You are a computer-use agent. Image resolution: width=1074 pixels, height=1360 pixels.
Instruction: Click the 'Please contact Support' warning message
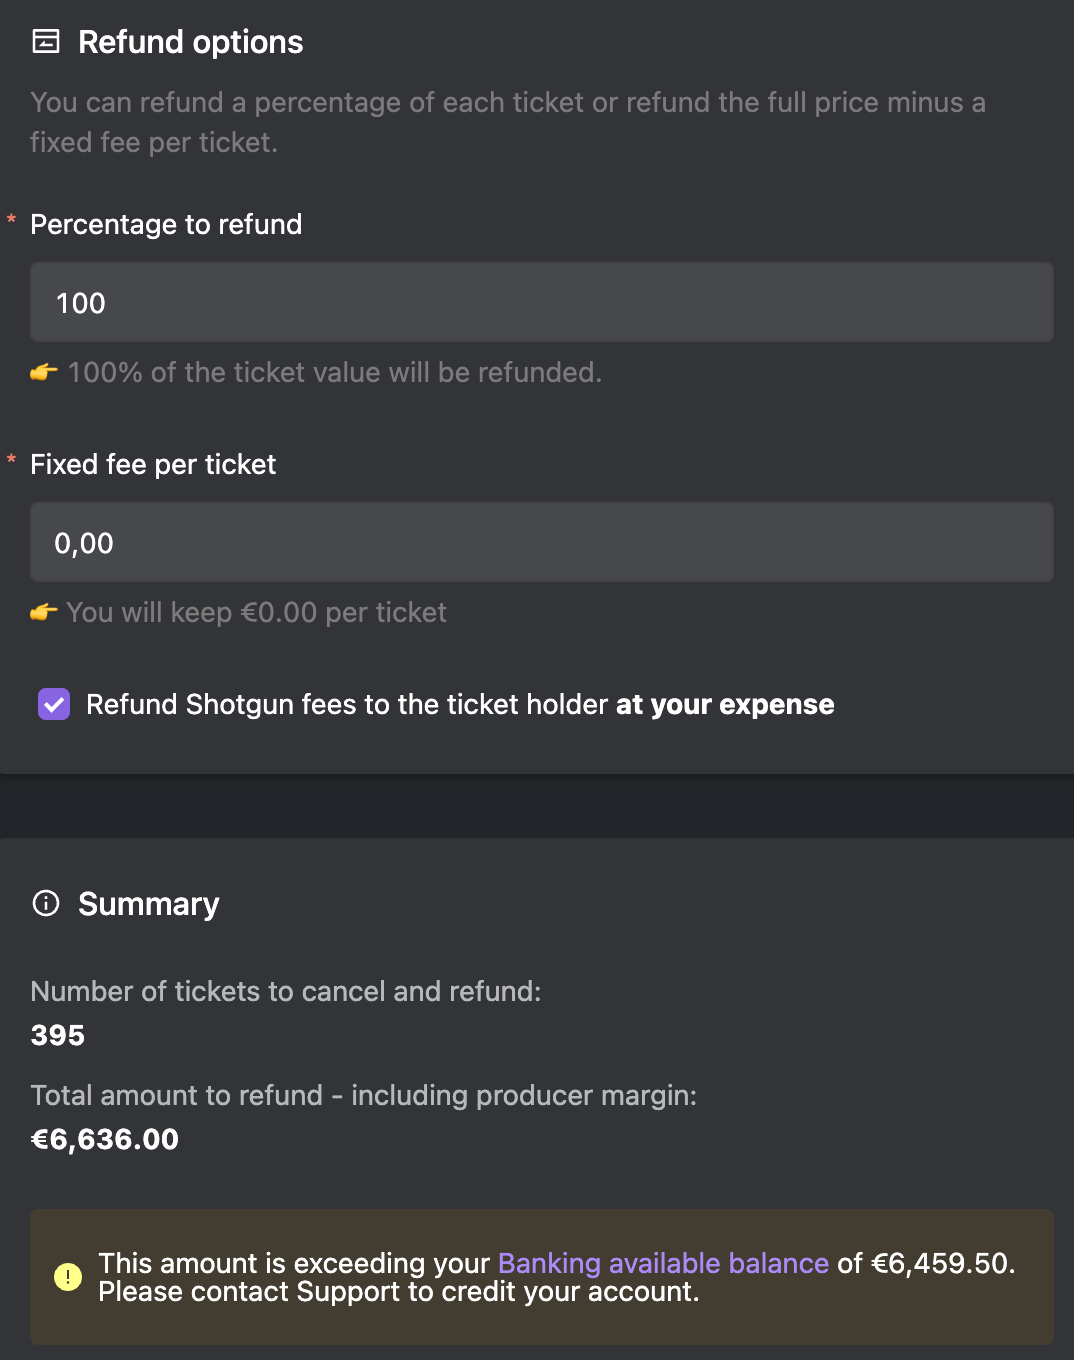(399, 1292)
